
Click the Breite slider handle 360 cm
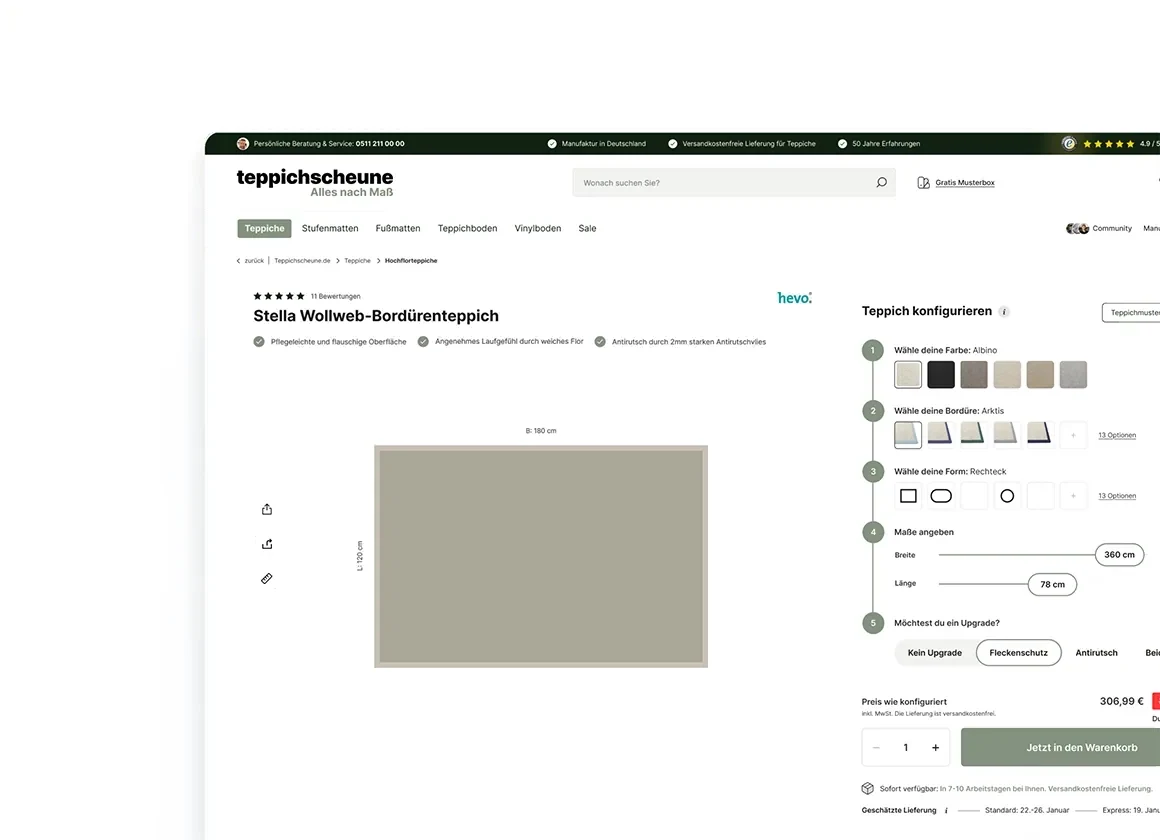(x=1119, y=554)
